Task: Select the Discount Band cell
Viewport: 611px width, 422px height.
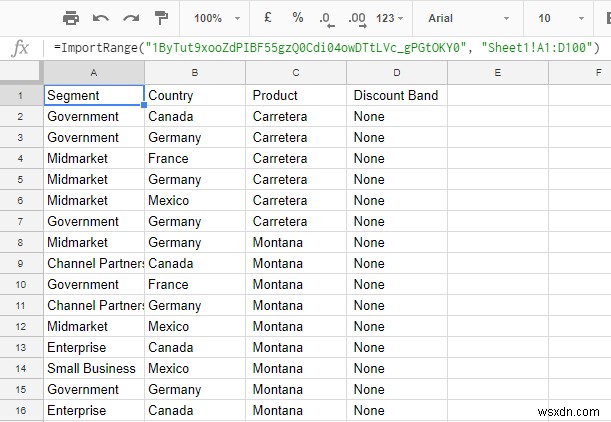Action: (397, 95)
